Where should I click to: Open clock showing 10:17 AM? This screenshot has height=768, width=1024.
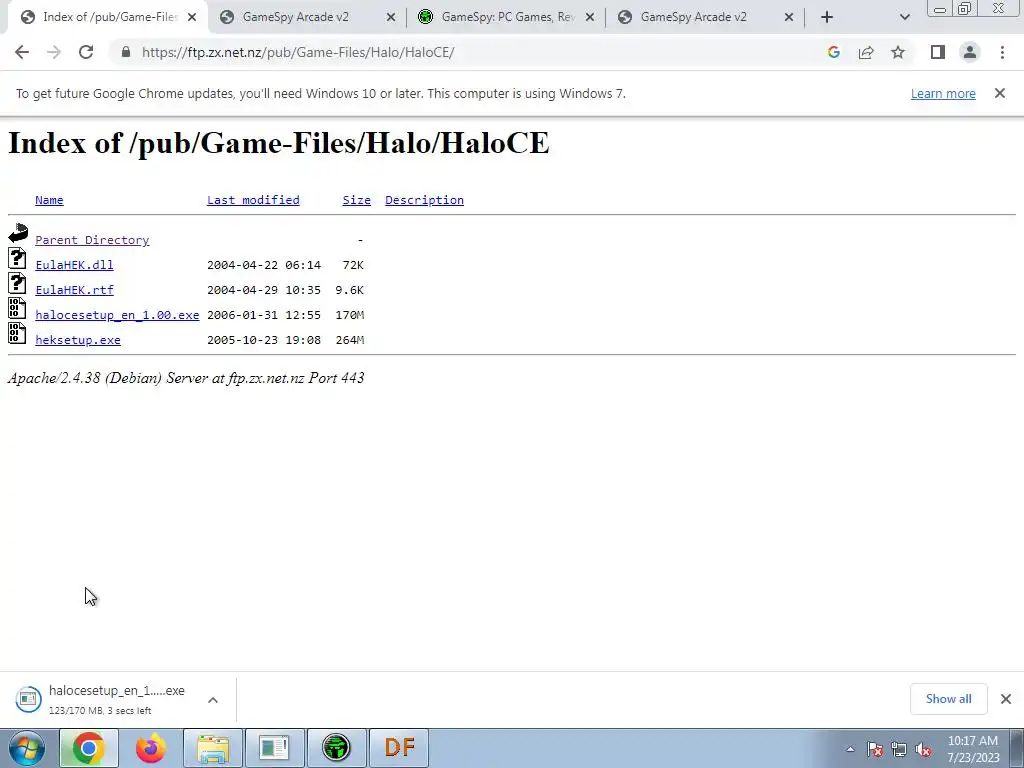[x=973, y=749]
